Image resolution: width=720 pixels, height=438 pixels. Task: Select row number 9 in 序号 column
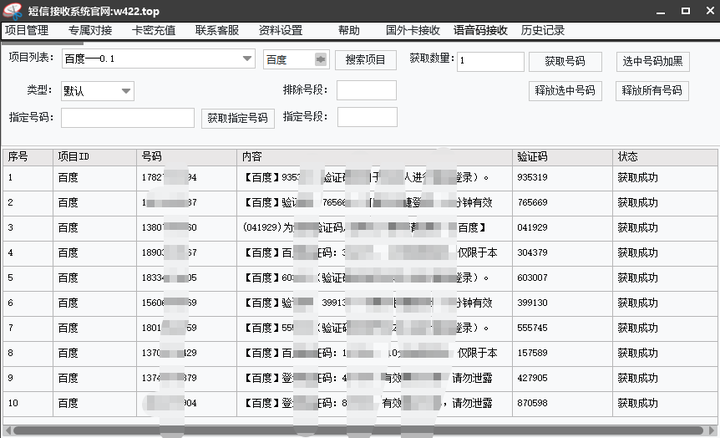[x=11, y=378]
